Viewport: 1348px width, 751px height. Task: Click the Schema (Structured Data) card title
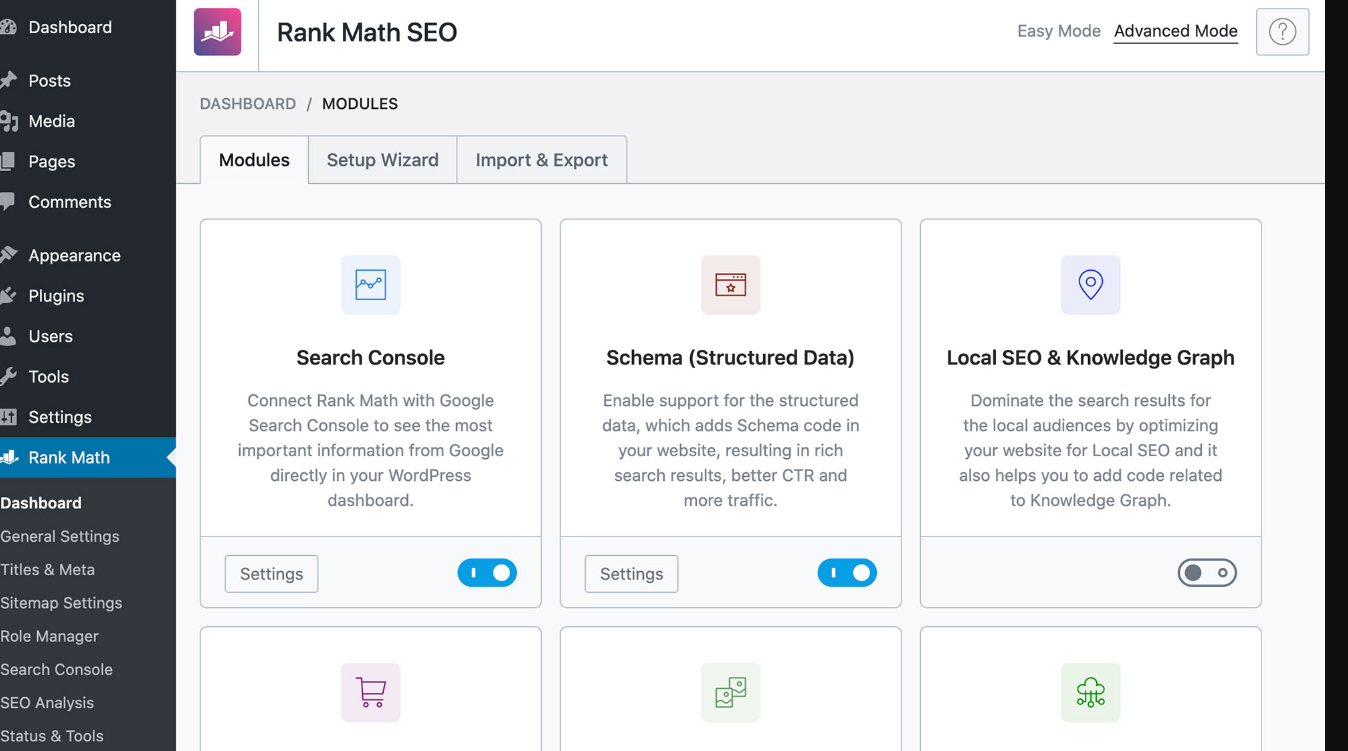[x=730, y=358]
